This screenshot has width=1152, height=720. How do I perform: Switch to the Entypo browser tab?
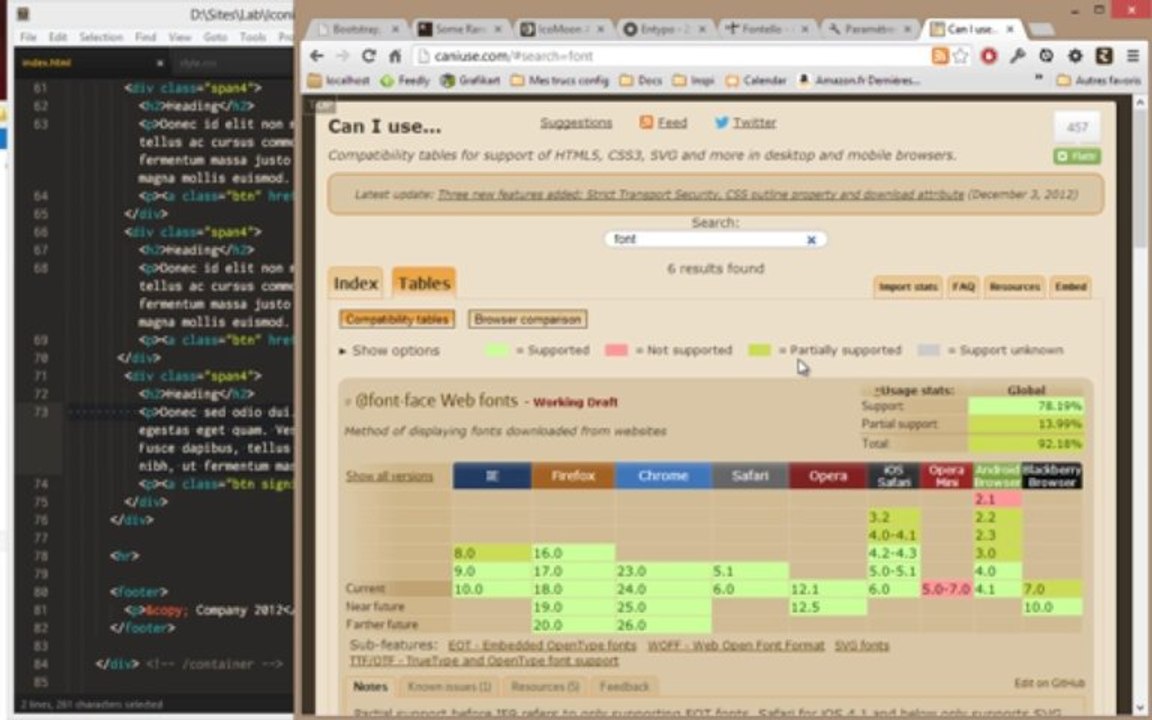coord(665,29)
